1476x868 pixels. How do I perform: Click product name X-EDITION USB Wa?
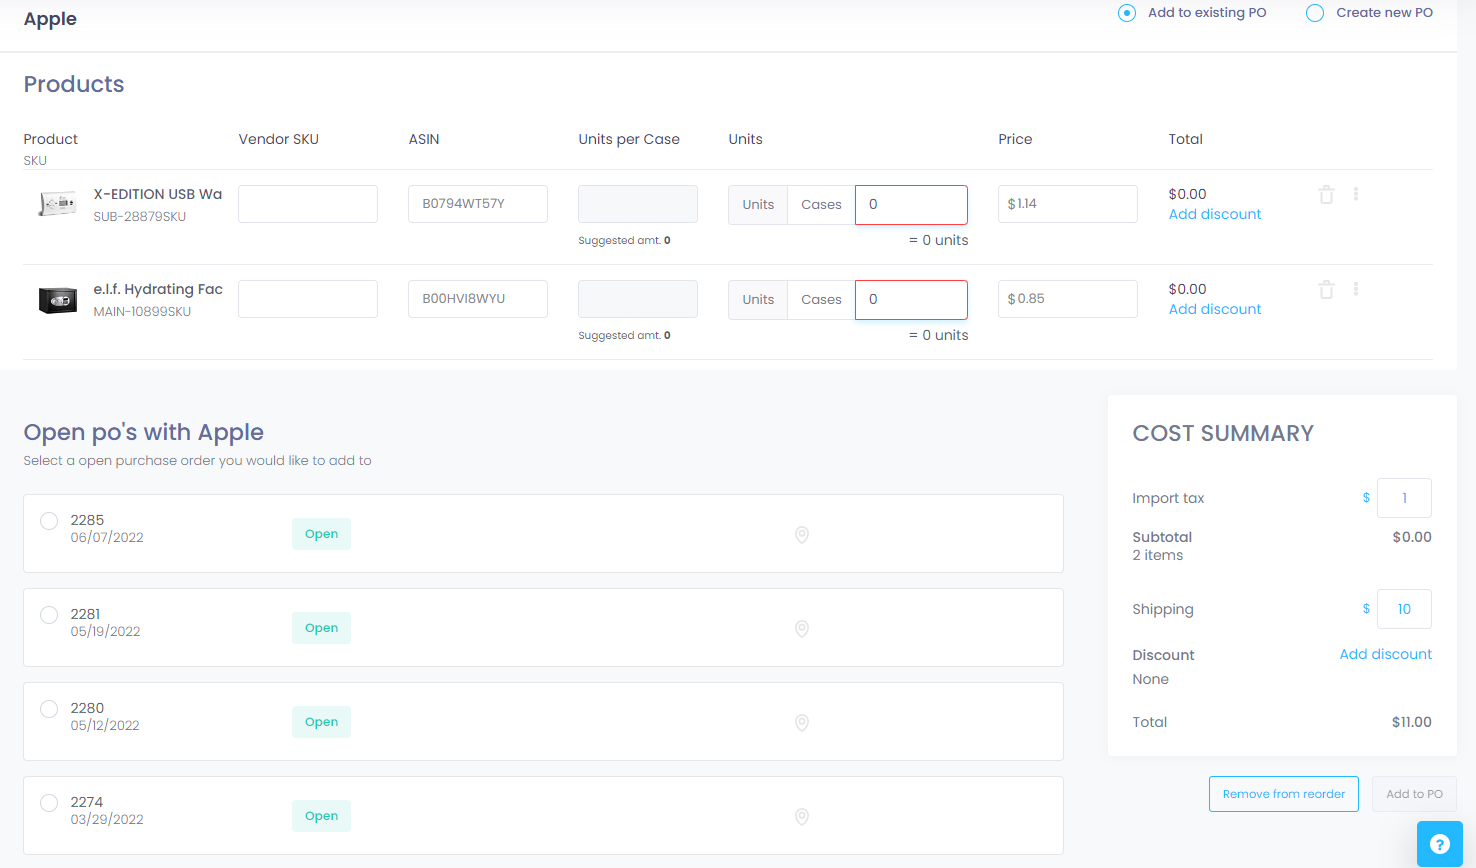158,194
